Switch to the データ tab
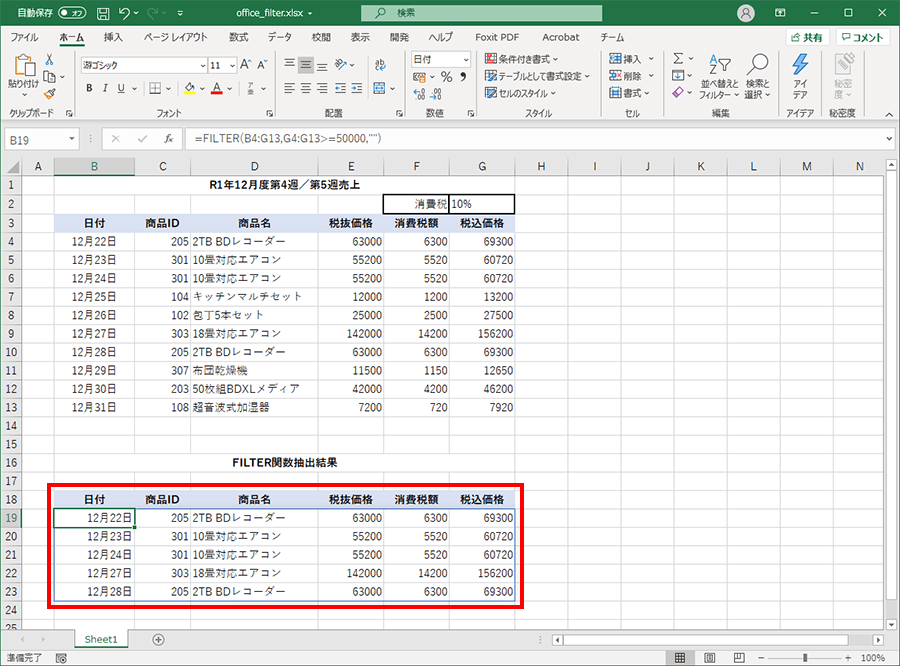900x666 pixels. (280, 37)
